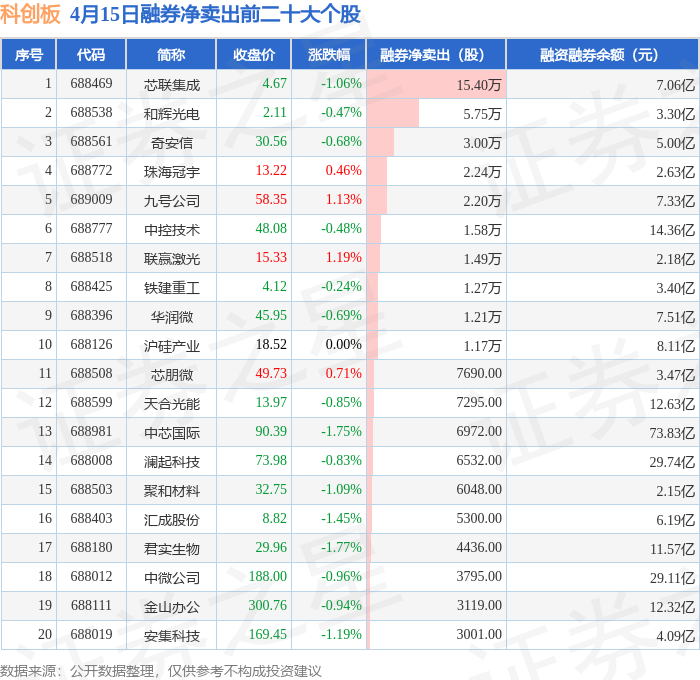The width and height of the screenshot is (700, 680).
Task: Select stock name 金山办公
Action: (171, 607)
